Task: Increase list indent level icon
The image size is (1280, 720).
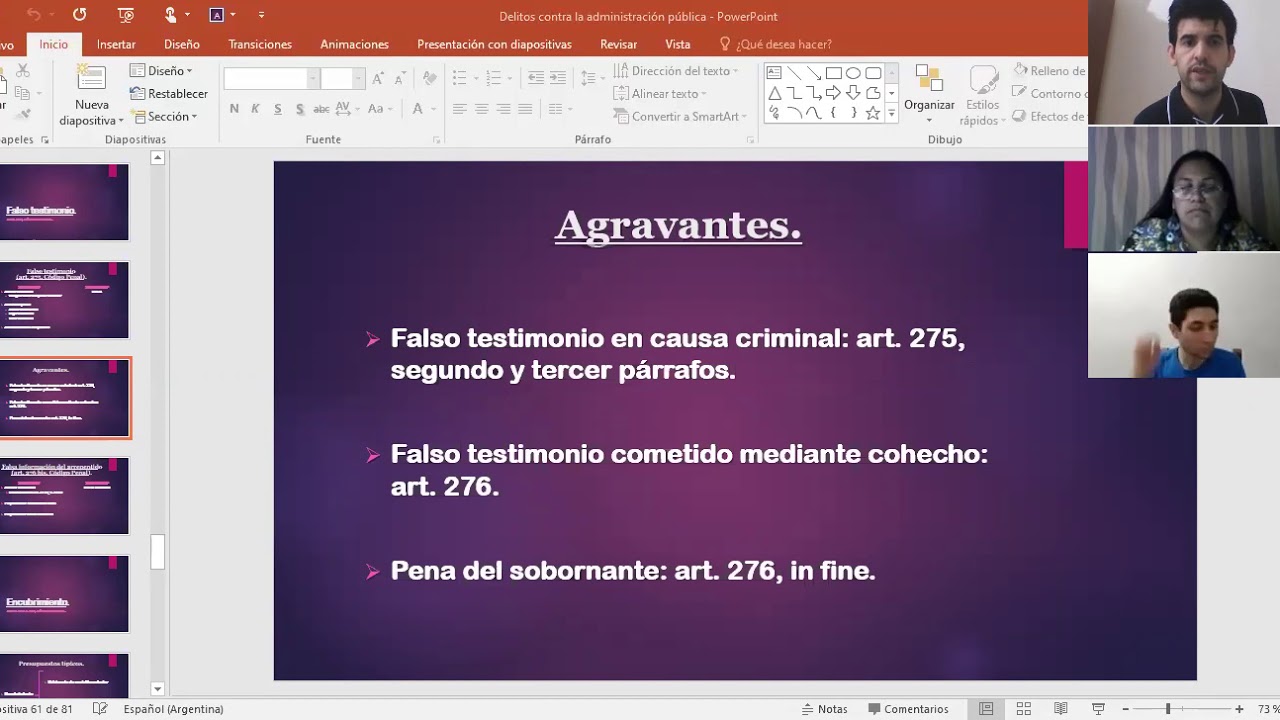Action: click(558, 78)
